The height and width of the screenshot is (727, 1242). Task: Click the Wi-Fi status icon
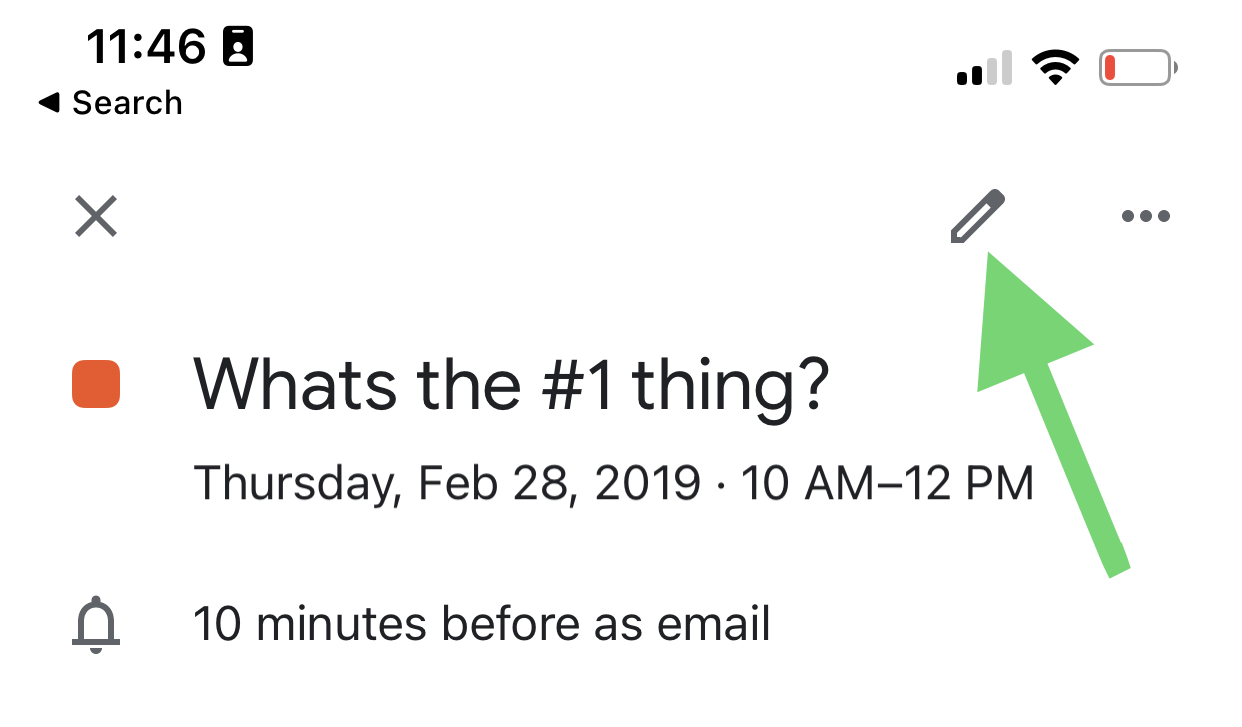(x=1055, y=68)
